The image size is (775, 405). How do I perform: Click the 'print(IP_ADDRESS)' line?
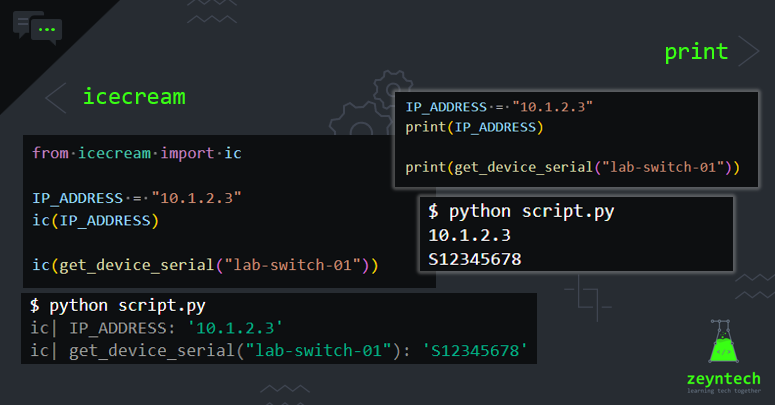tap(474, 127)
